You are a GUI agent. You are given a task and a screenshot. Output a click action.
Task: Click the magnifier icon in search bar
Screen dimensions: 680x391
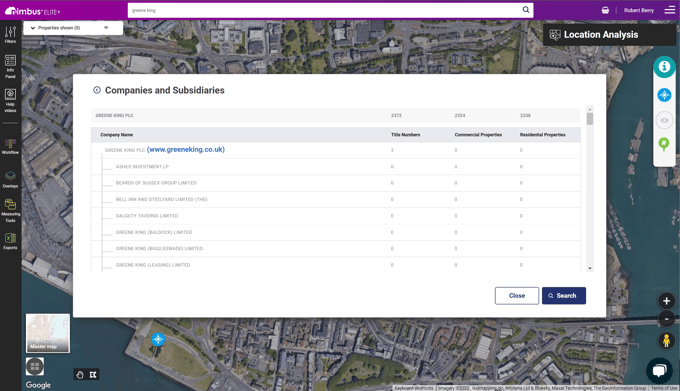tap(526, 10)
